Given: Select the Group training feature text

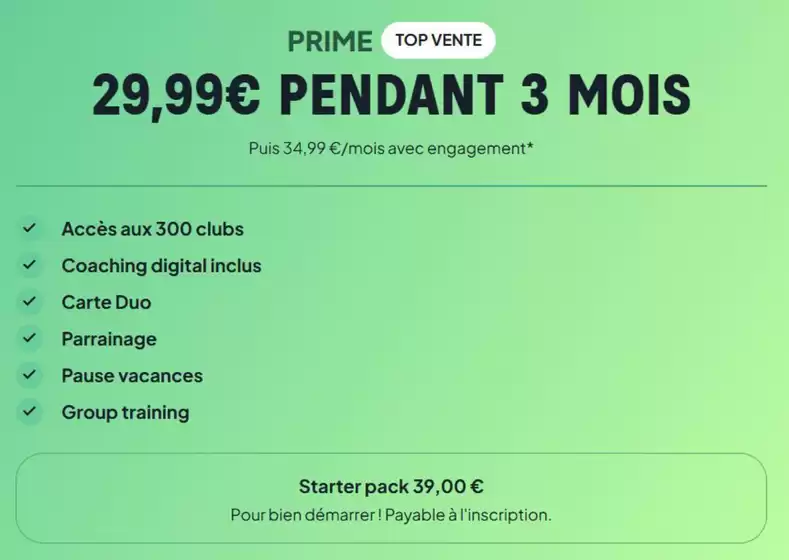Looking at the screenshot, I should pyautogui.click(x=125, y=412).
